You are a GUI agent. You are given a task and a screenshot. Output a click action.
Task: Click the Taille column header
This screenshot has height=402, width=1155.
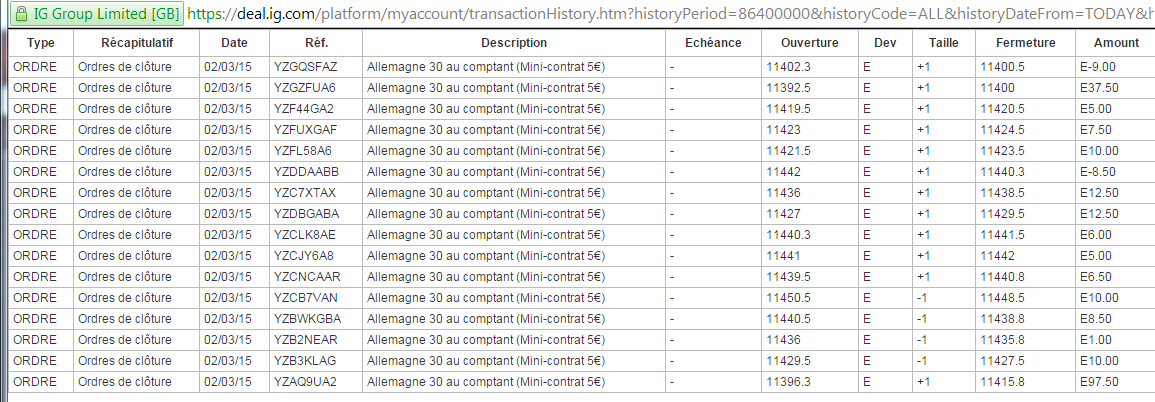[x=943, y=43]
